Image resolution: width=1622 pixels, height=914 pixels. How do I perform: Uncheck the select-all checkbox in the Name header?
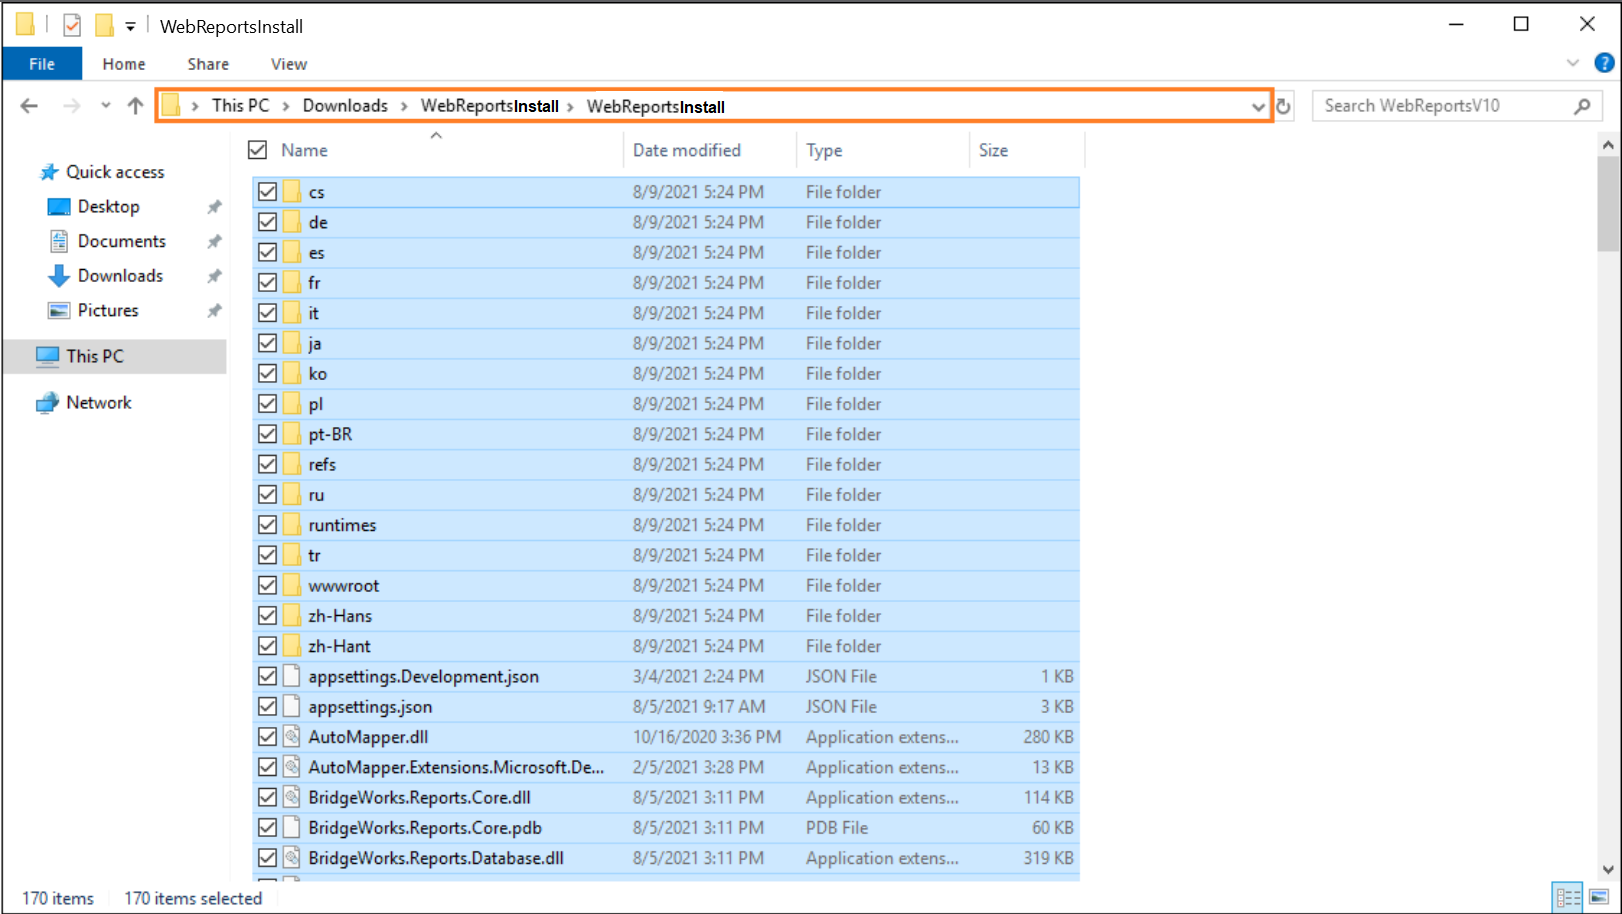tap(257, 149)
